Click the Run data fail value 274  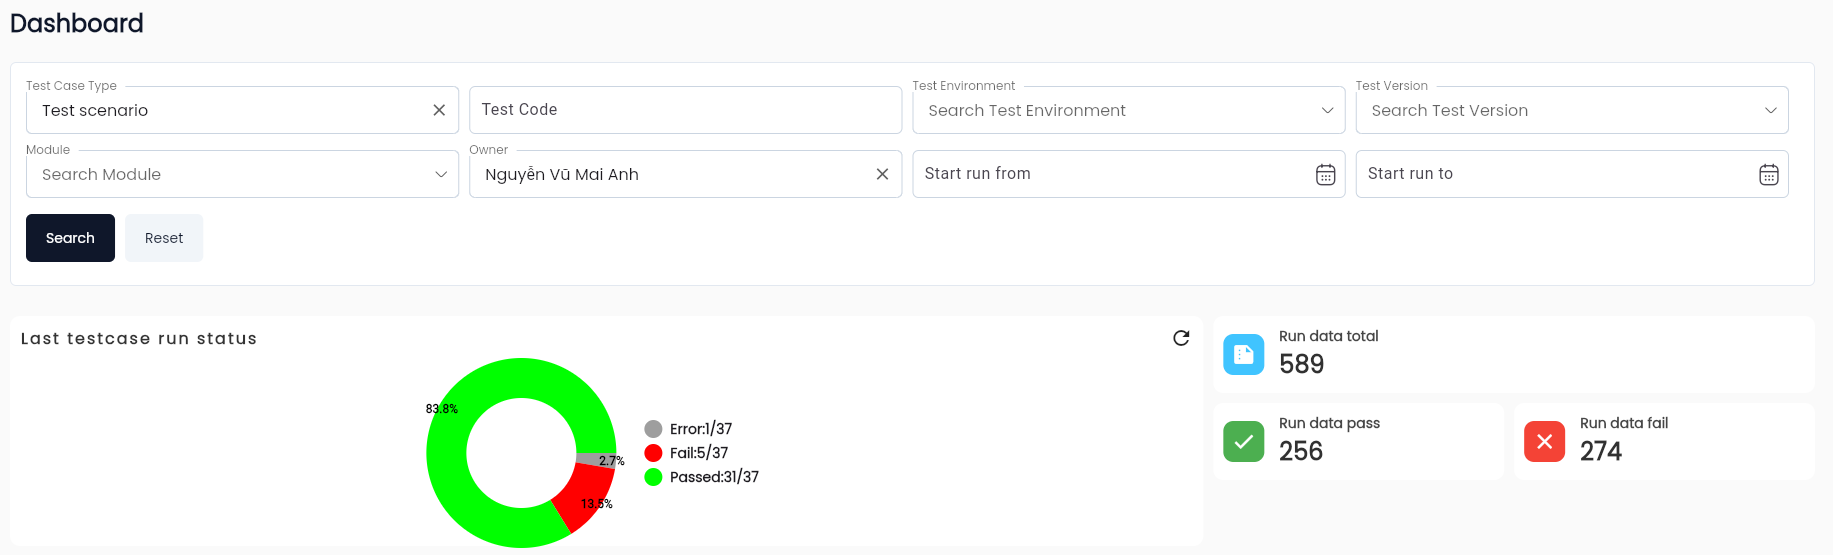(1601, 451)
